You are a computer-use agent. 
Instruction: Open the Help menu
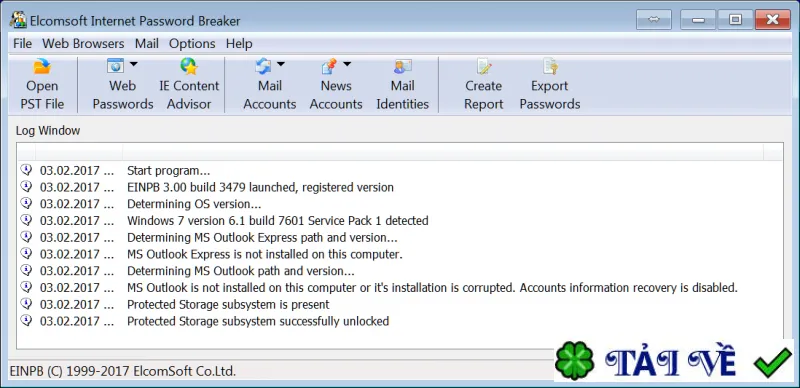click(239, 44)
